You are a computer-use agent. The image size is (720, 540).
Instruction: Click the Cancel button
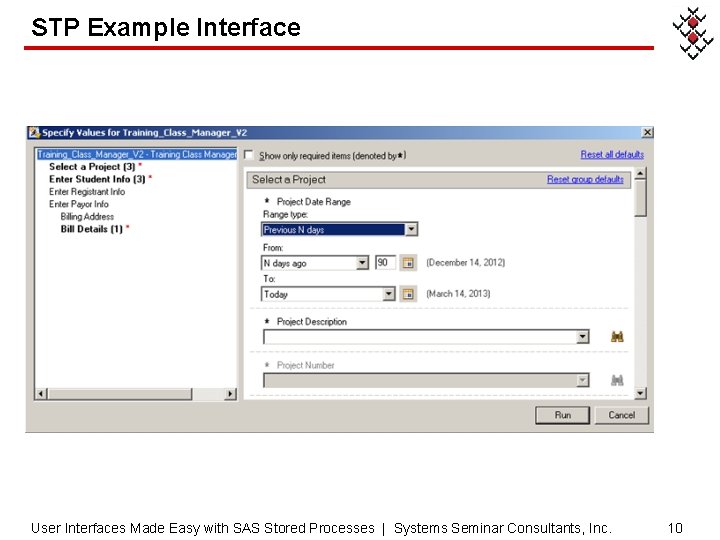622,415
